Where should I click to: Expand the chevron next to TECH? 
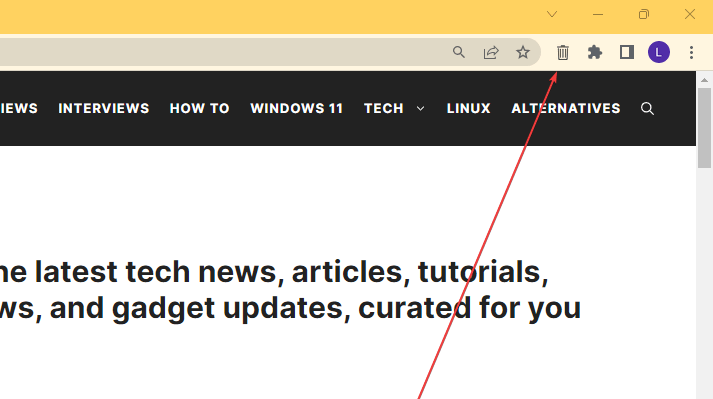pyautogui.click(x=421, y=109)
